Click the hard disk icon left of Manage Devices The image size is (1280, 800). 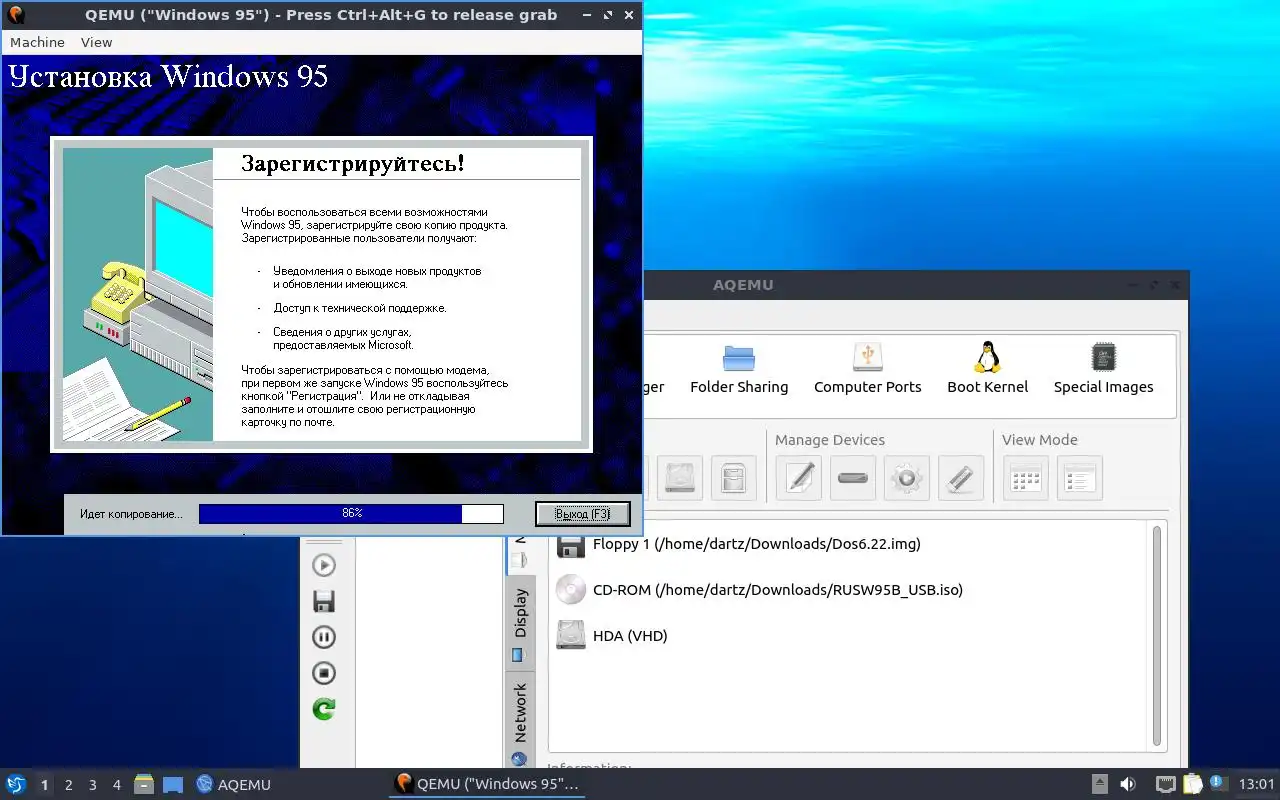680,478
